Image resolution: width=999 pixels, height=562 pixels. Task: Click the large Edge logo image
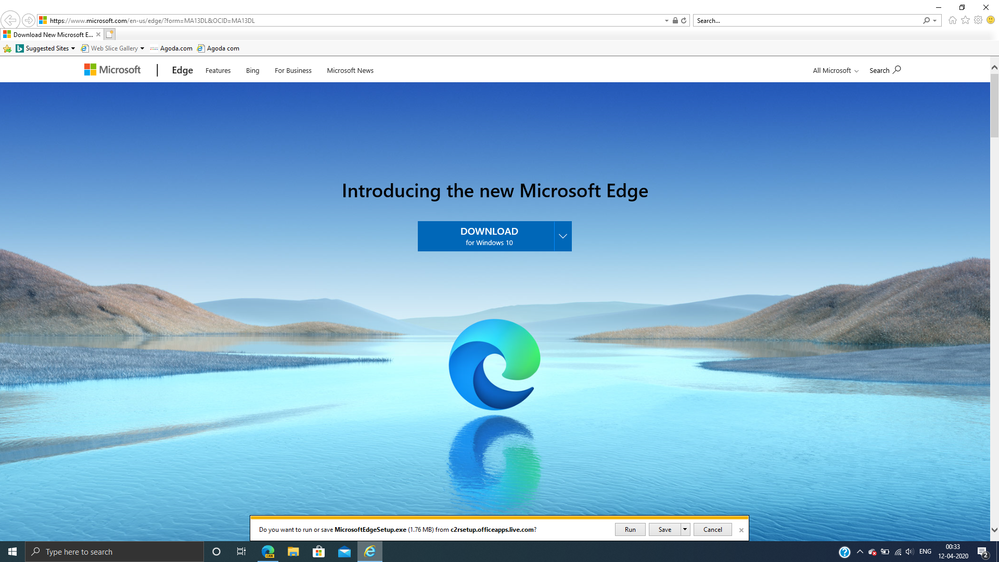click(494, 364)
